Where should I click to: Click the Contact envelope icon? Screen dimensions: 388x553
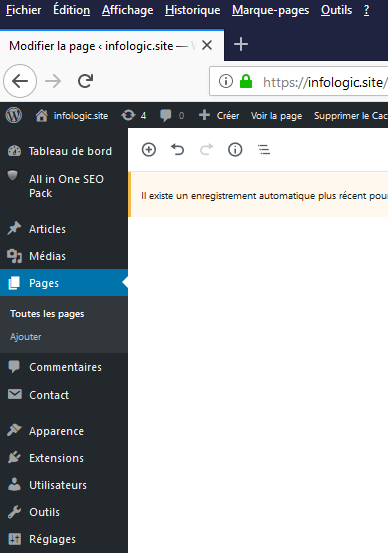(x=15, y=394)
